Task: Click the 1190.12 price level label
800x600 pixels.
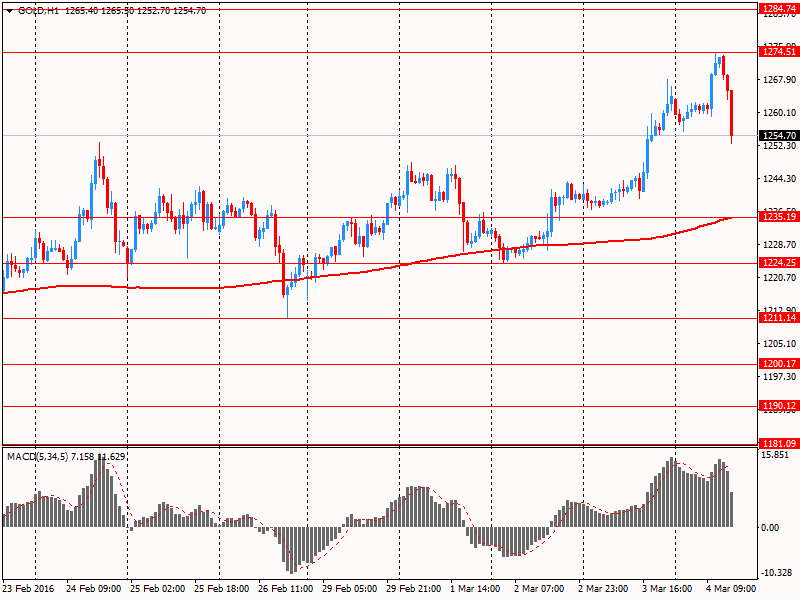Action: (x=778, y=406)
